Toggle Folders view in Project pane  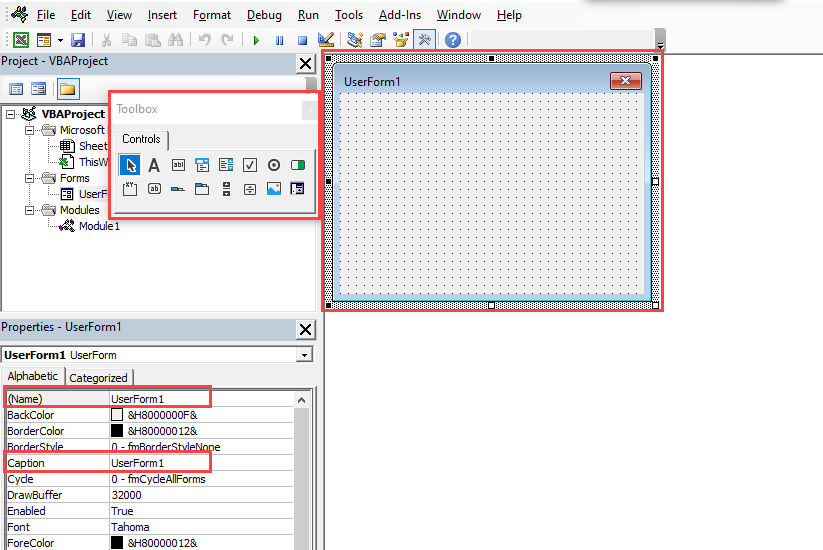coord(67,89)
